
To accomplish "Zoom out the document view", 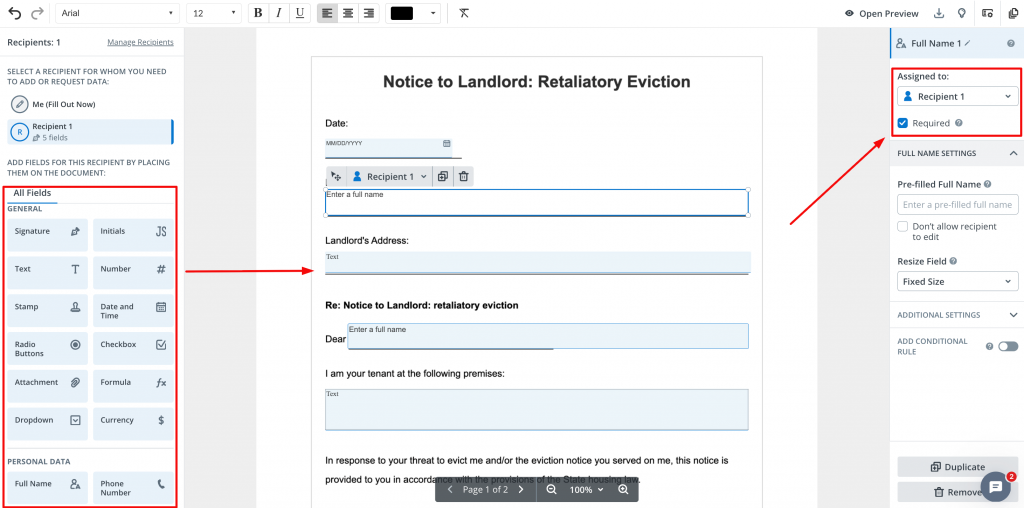I will coord(552,490).
